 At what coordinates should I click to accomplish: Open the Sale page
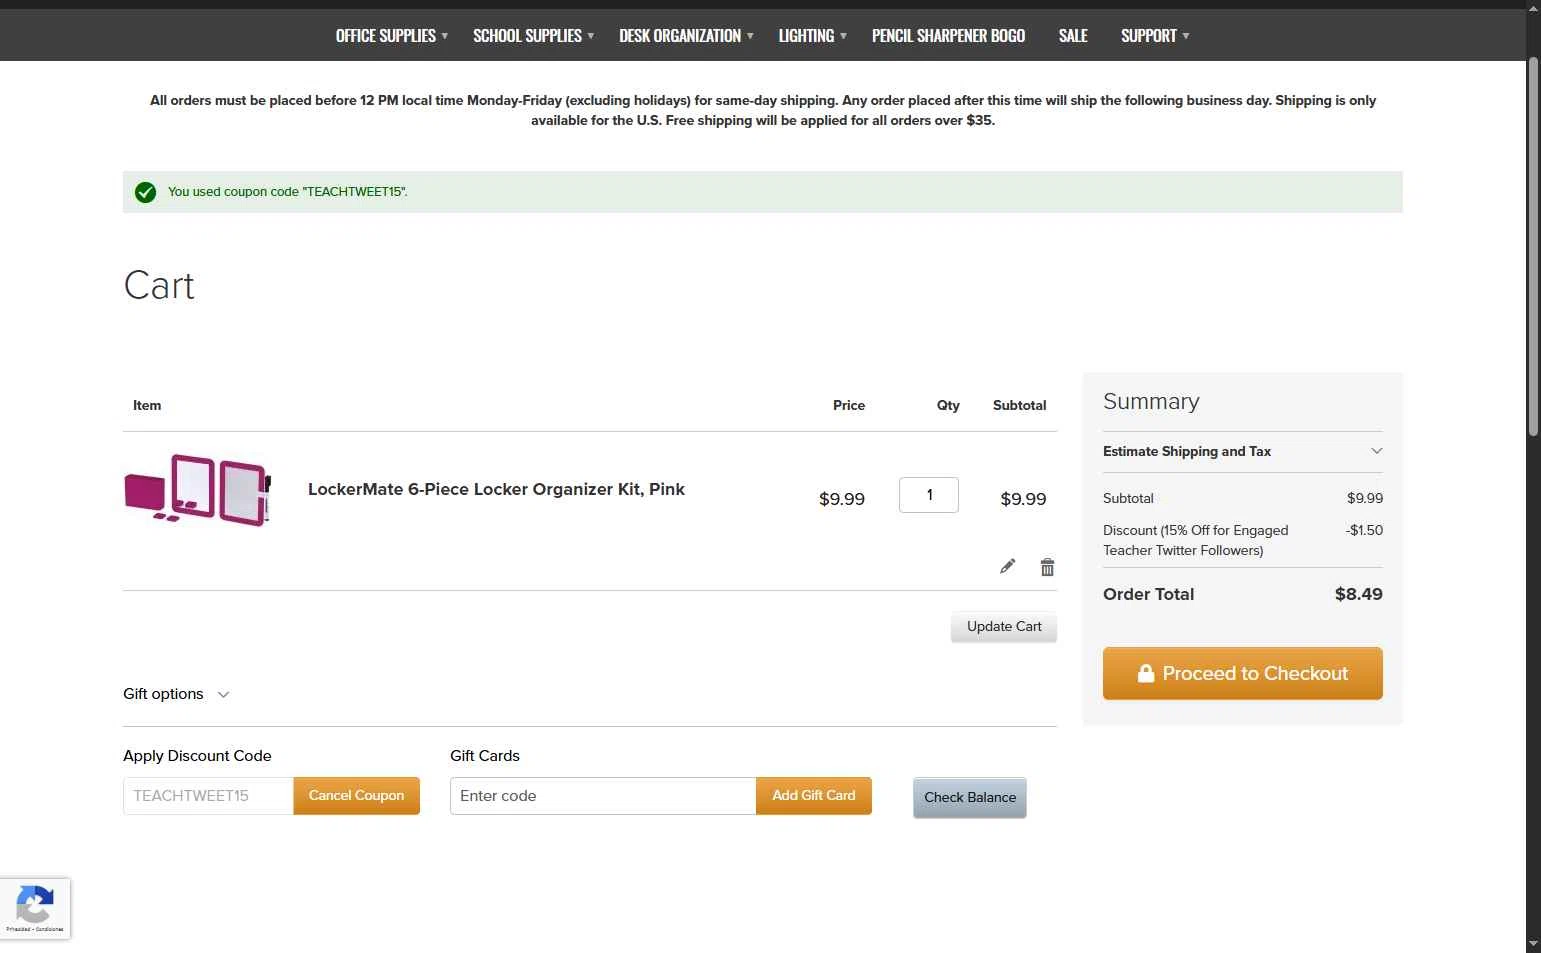click(x=1073, y=36)
